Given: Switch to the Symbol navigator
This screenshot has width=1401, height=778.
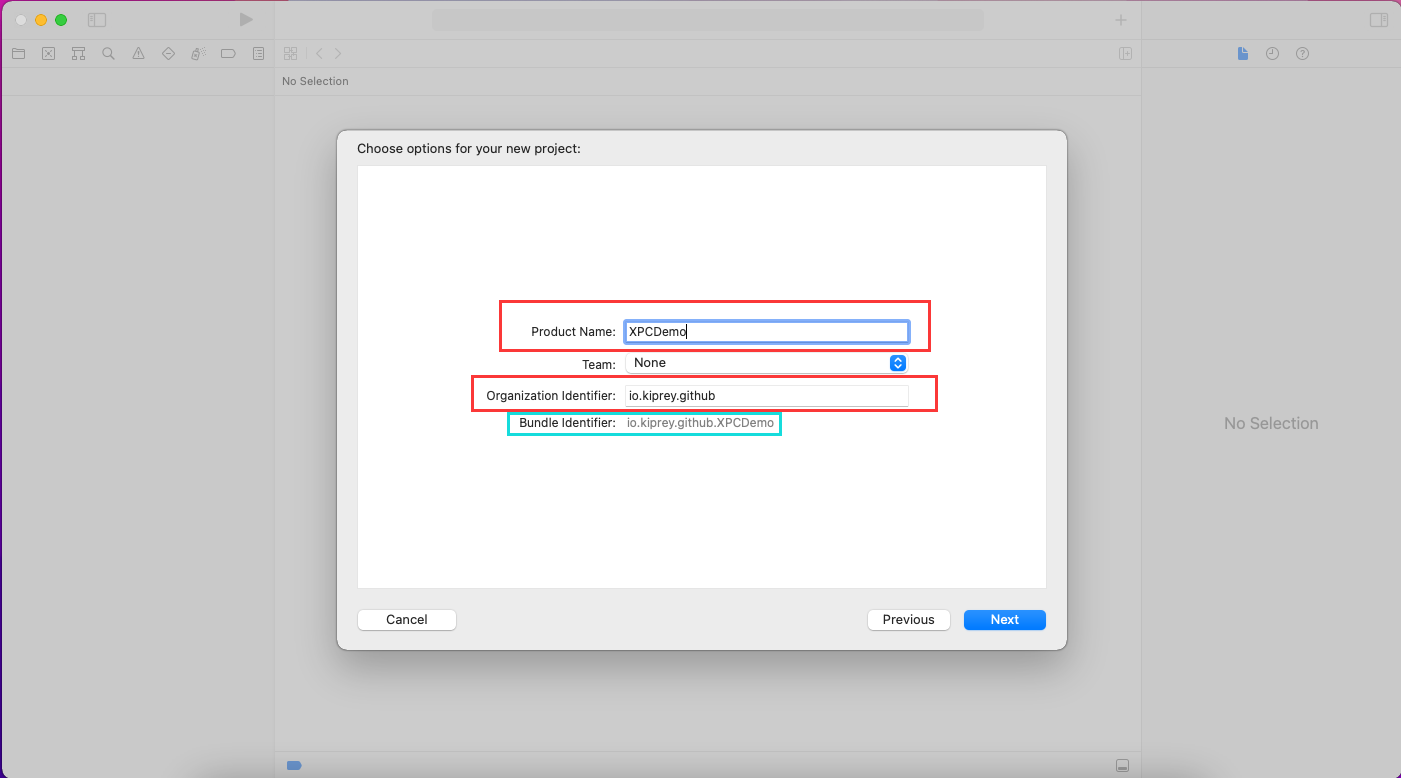Looking at the screenshot, I should 78,54.
